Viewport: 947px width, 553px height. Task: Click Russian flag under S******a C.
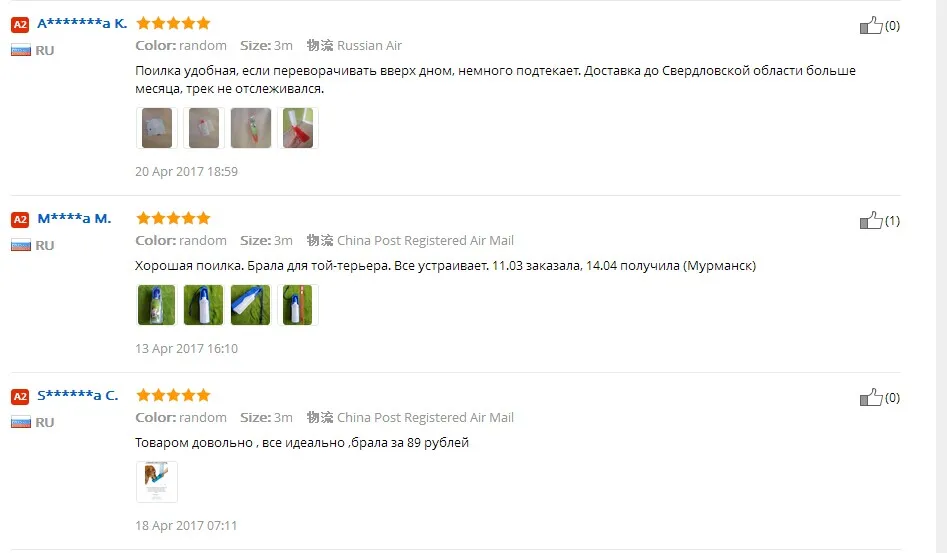21,422
